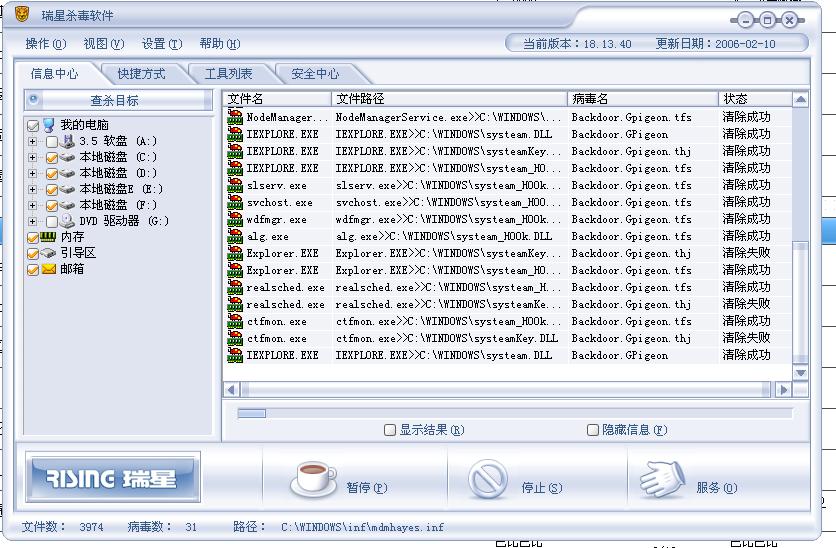Click the memory chip icon
This screenshot has width=836, height=548.
49,236
